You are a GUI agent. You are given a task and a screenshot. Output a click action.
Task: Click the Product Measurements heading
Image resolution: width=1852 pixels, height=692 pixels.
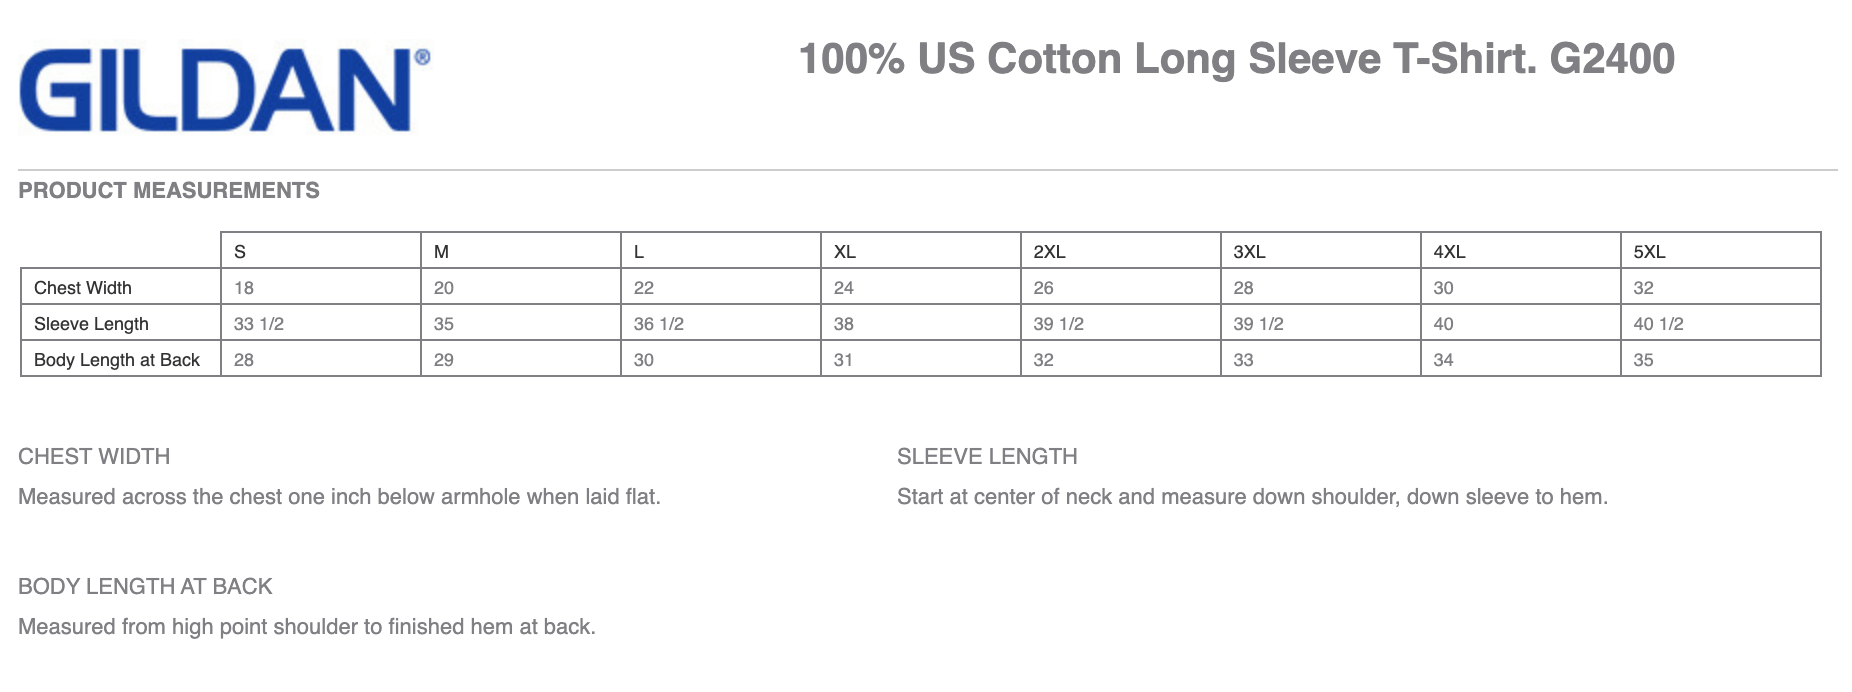coord(169,190)
